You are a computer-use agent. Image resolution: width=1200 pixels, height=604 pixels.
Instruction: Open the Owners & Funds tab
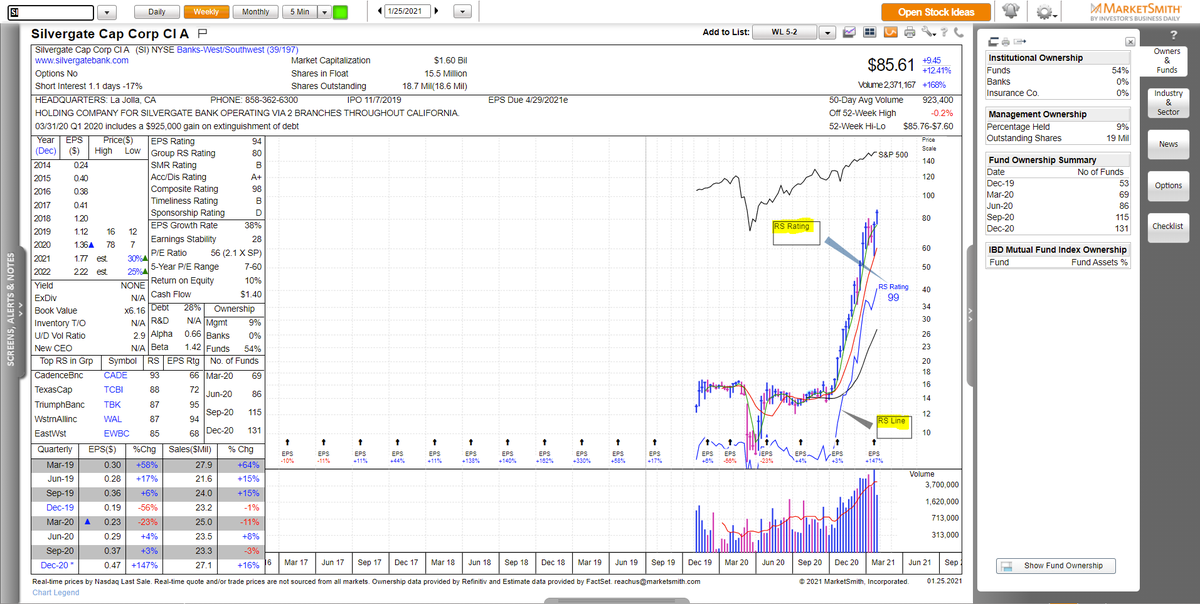(x=1167, y=60)
